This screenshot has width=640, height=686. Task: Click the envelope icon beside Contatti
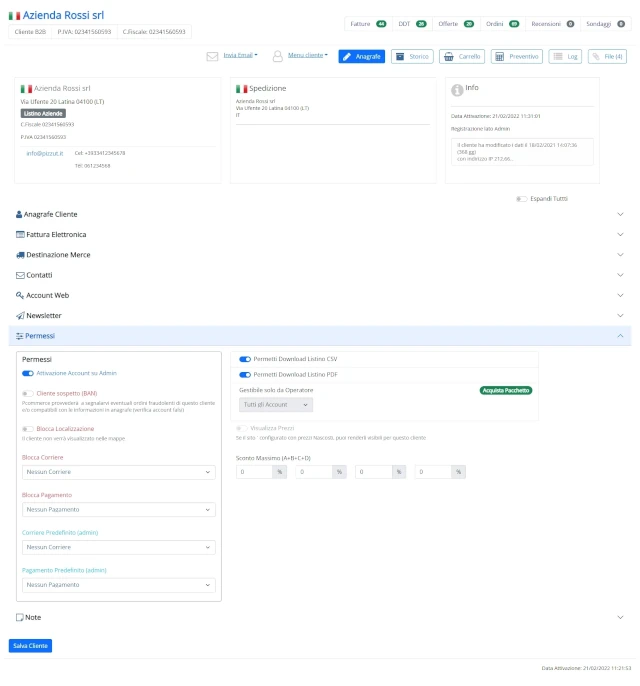click(x=20, y=275)
